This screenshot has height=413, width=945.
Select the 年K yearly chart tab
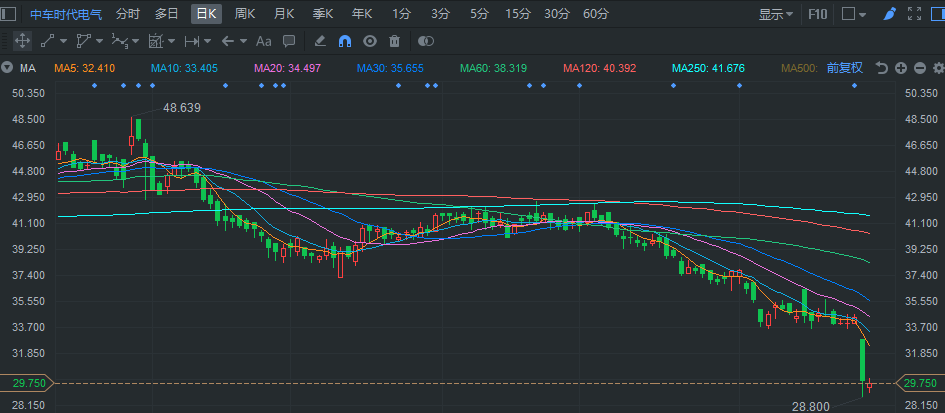point(362,14)
